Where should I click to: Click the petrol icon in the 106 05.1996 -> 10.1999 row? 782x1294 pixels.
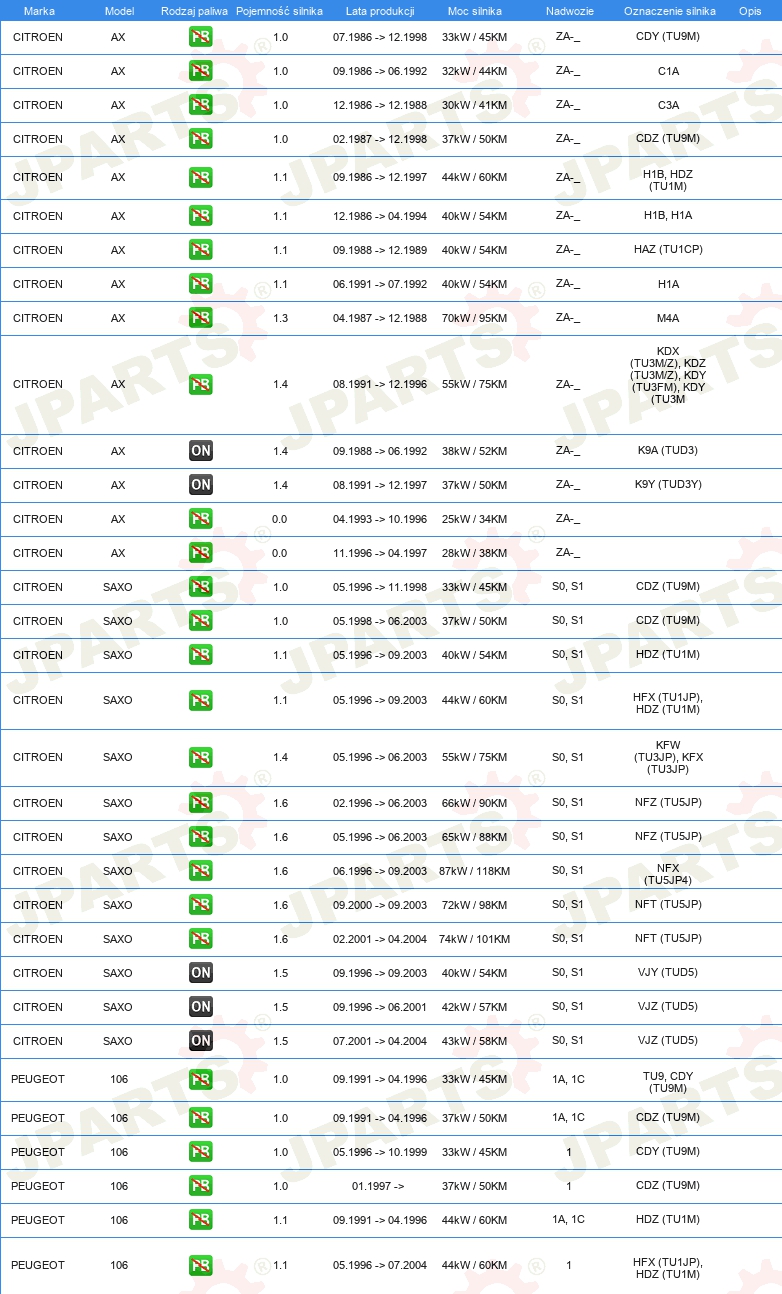201,1152
